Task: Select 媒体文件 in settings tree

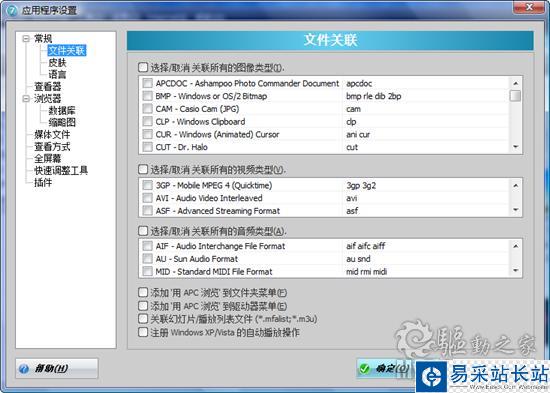Action: 52,134
